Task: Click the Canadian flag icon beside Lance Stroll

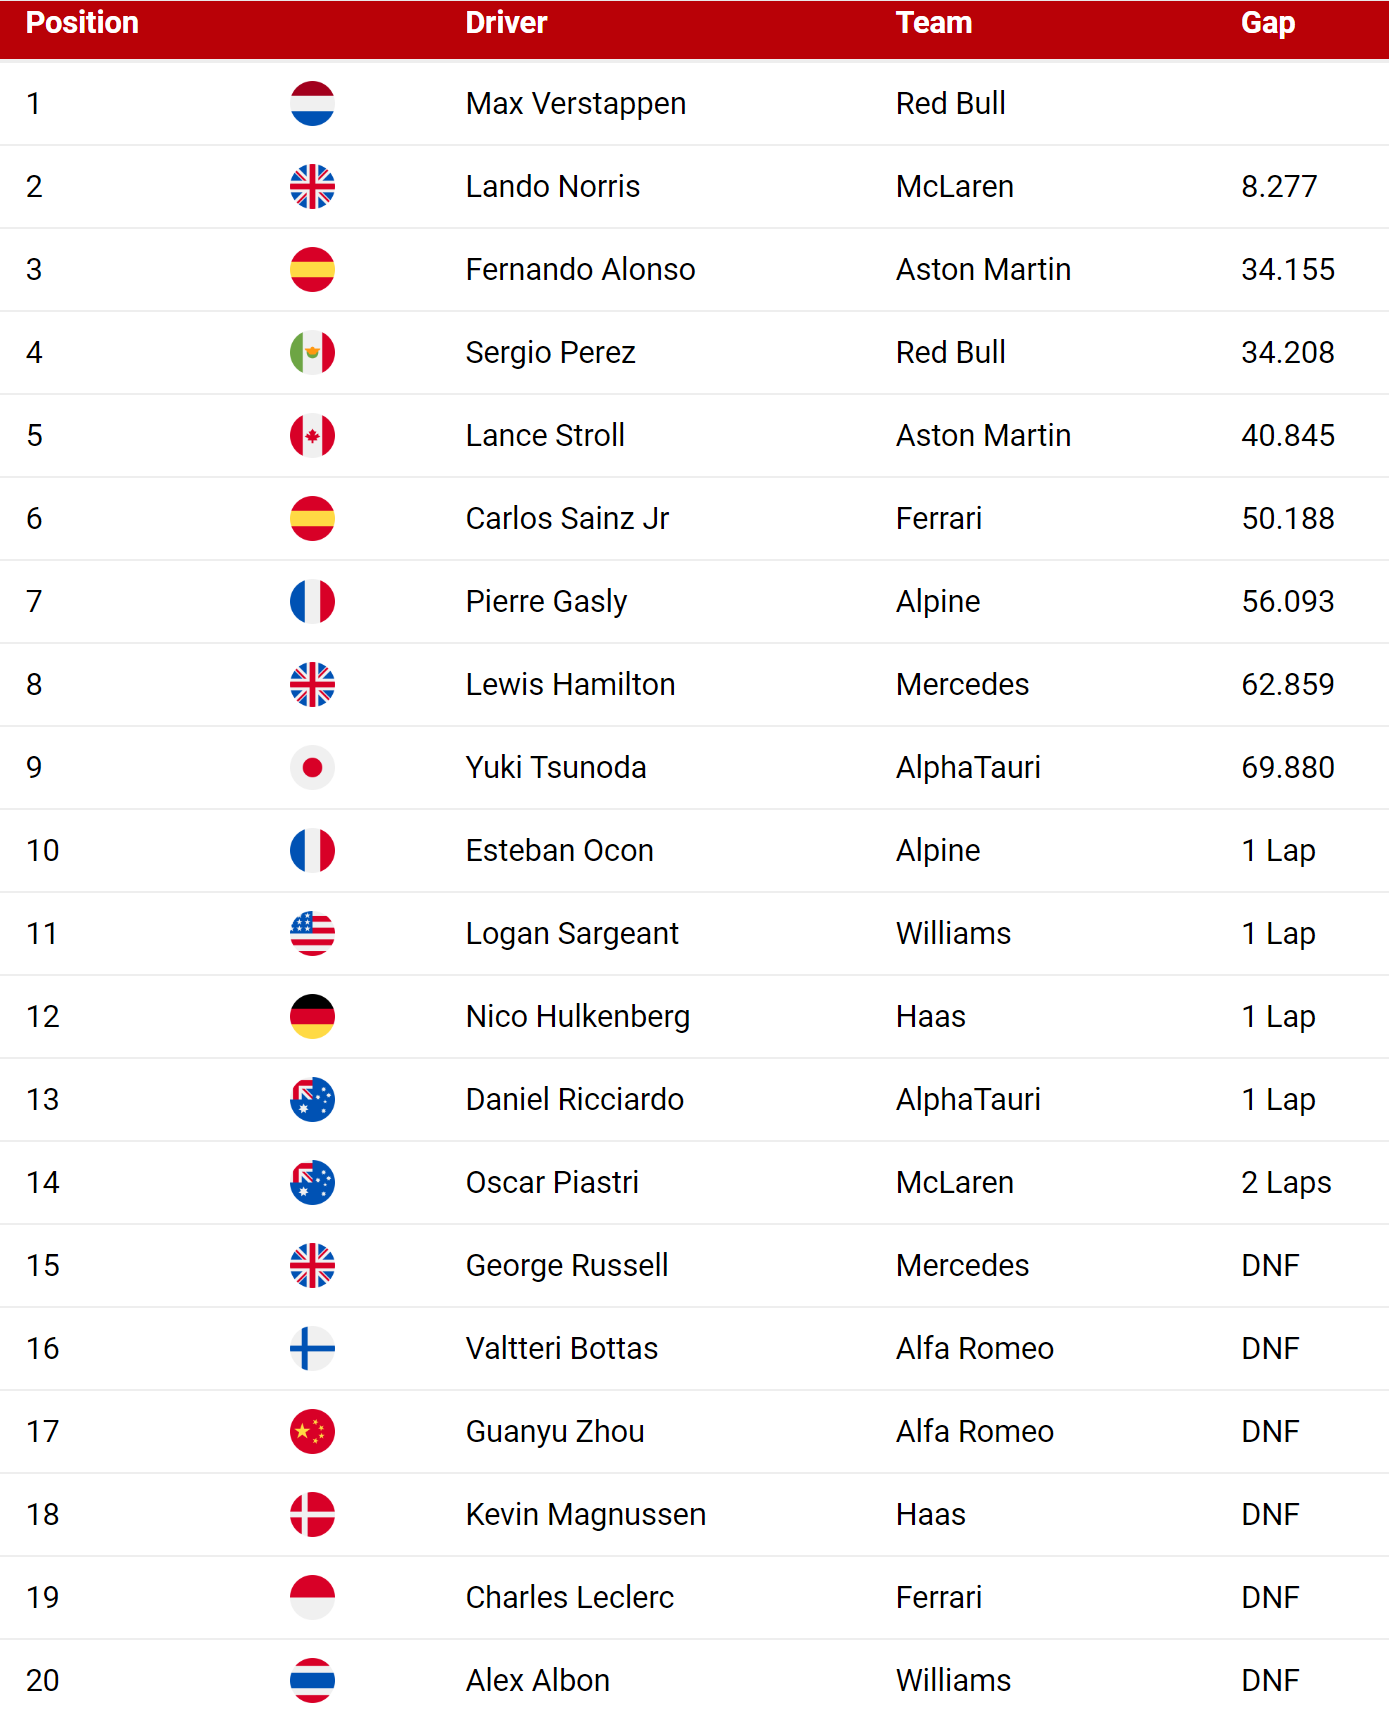Action: 312,436
